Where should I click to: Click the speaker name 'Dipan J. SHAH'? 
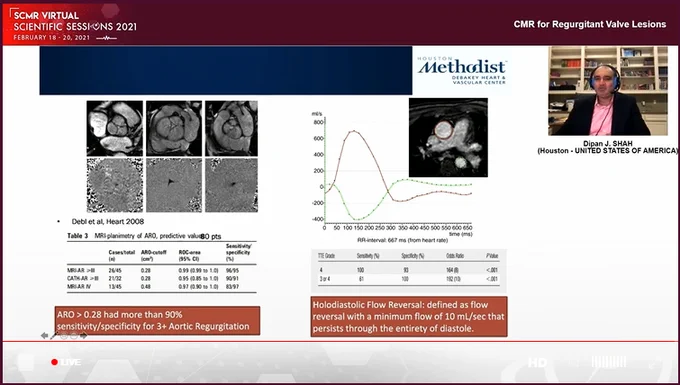point(607,144)
